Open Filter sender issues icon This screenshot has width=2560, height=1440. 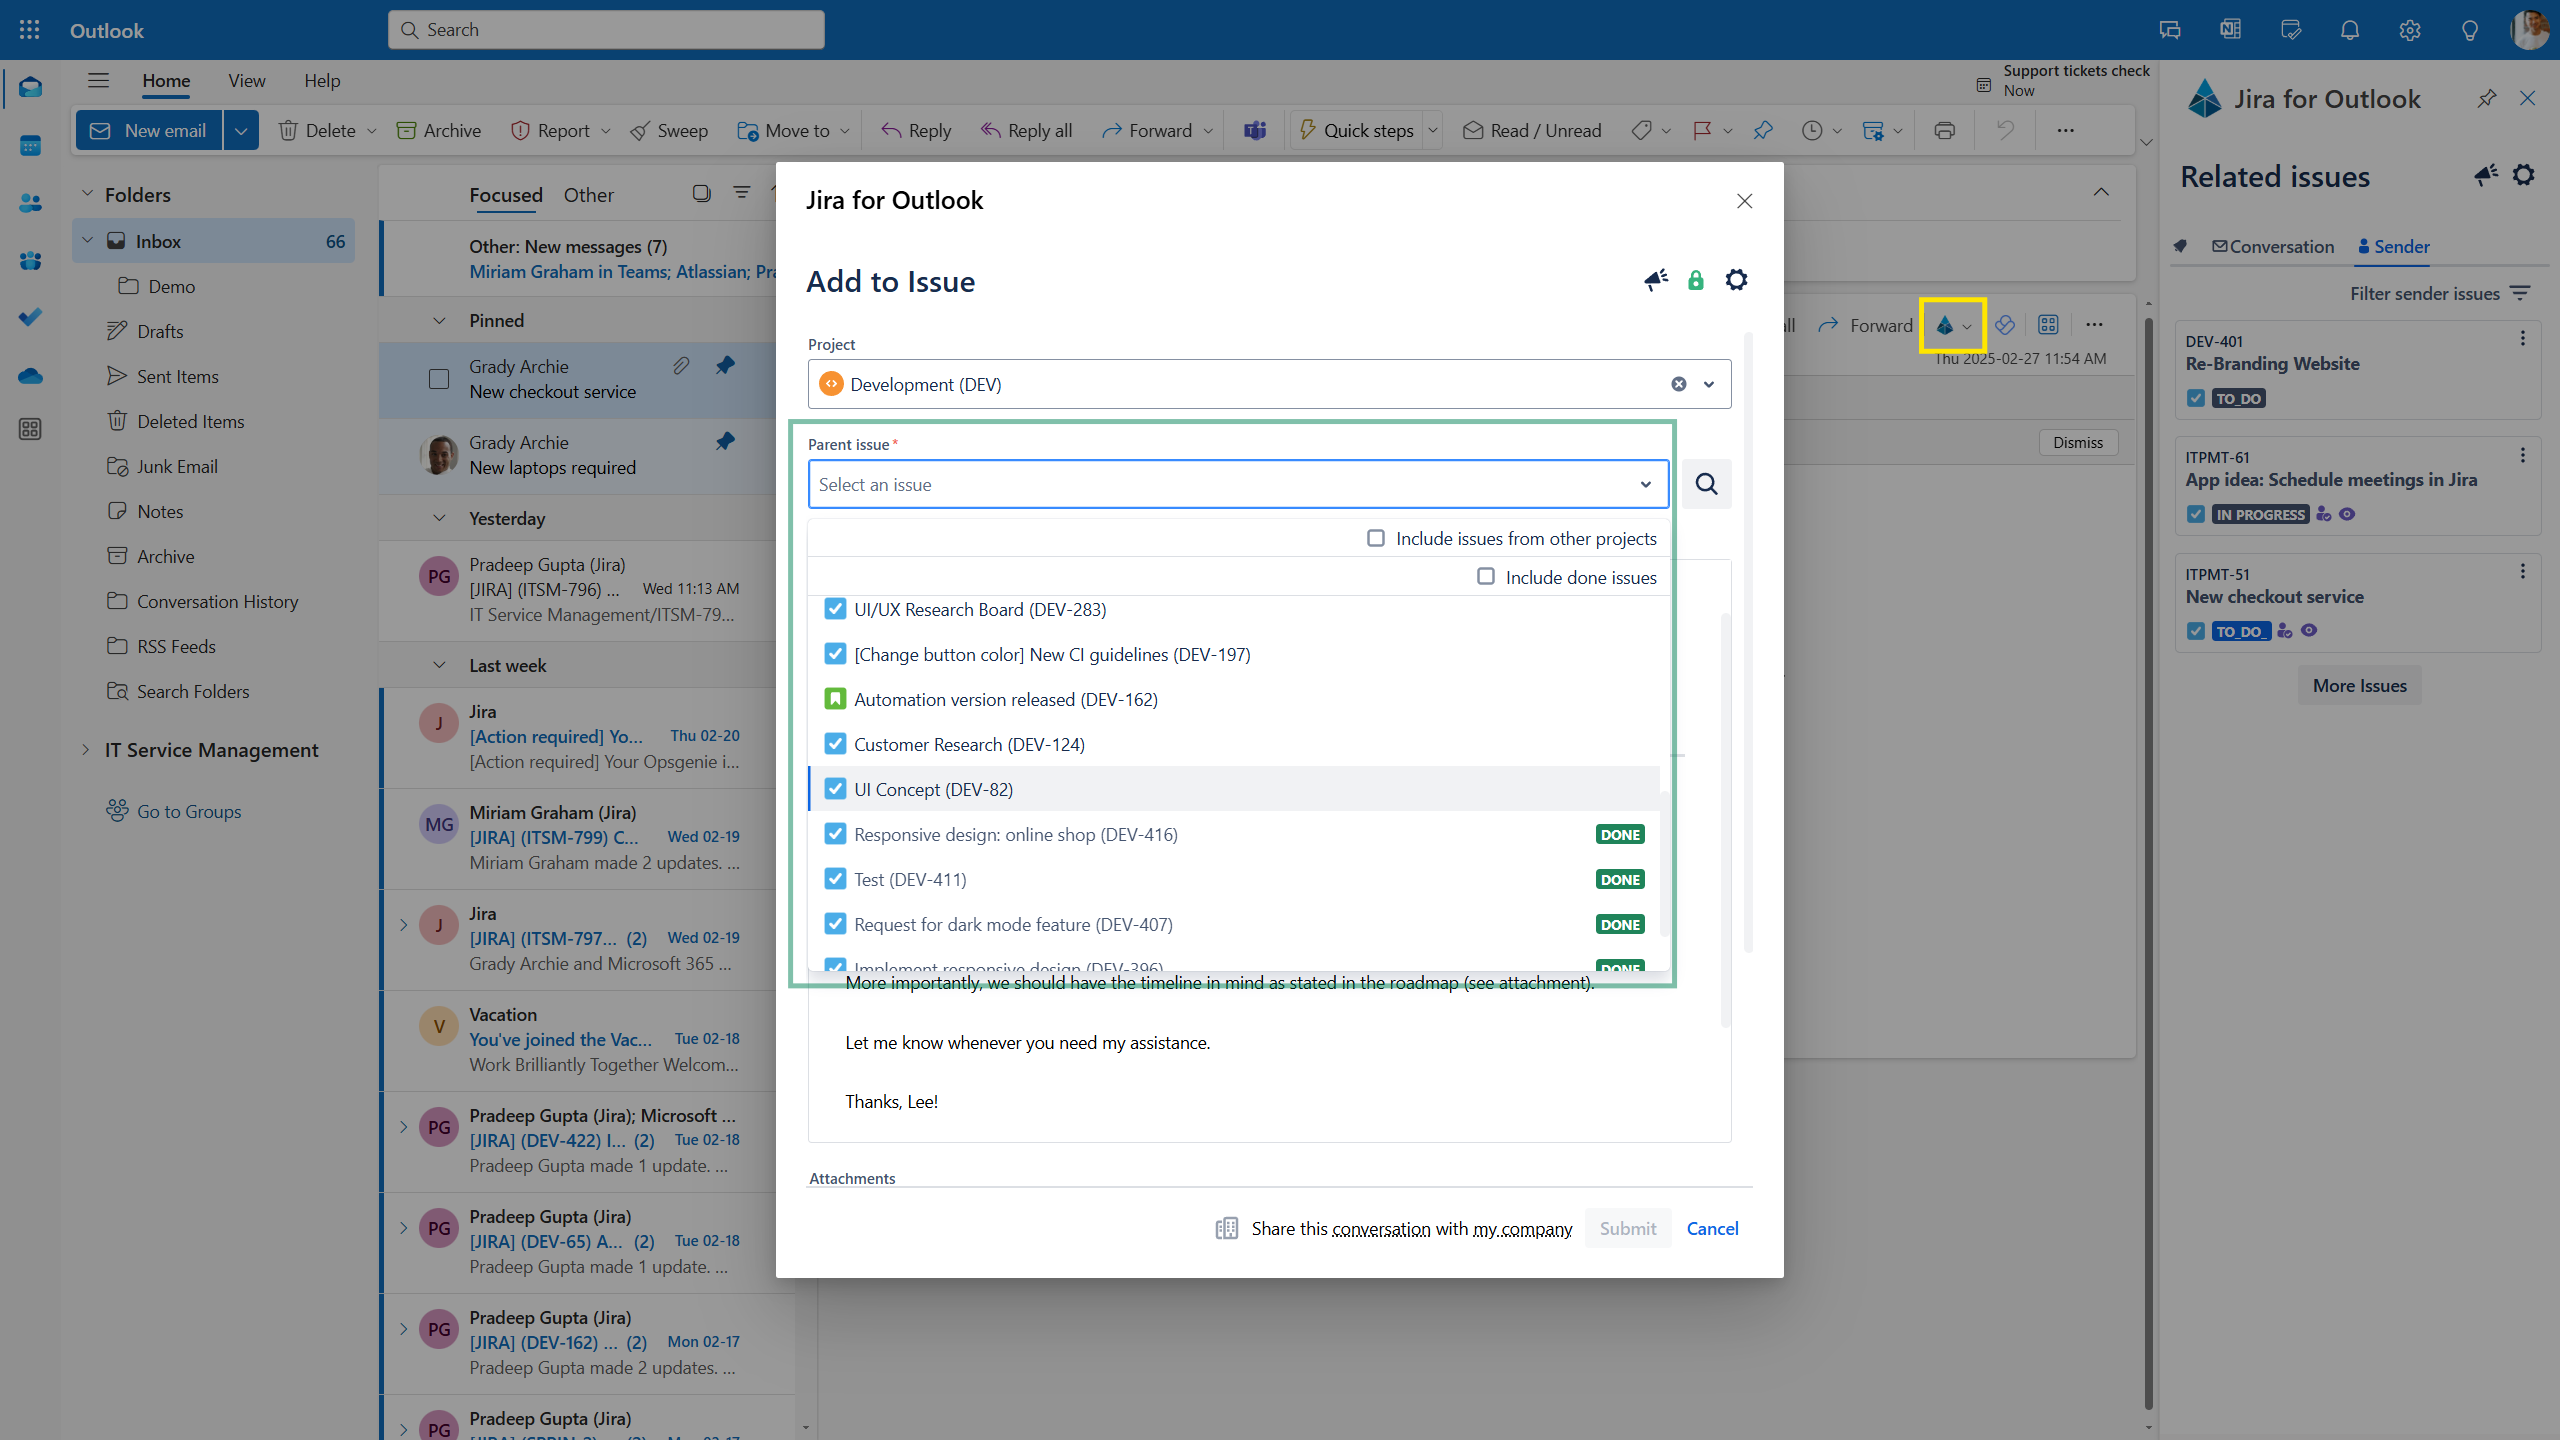(2520, 293)
